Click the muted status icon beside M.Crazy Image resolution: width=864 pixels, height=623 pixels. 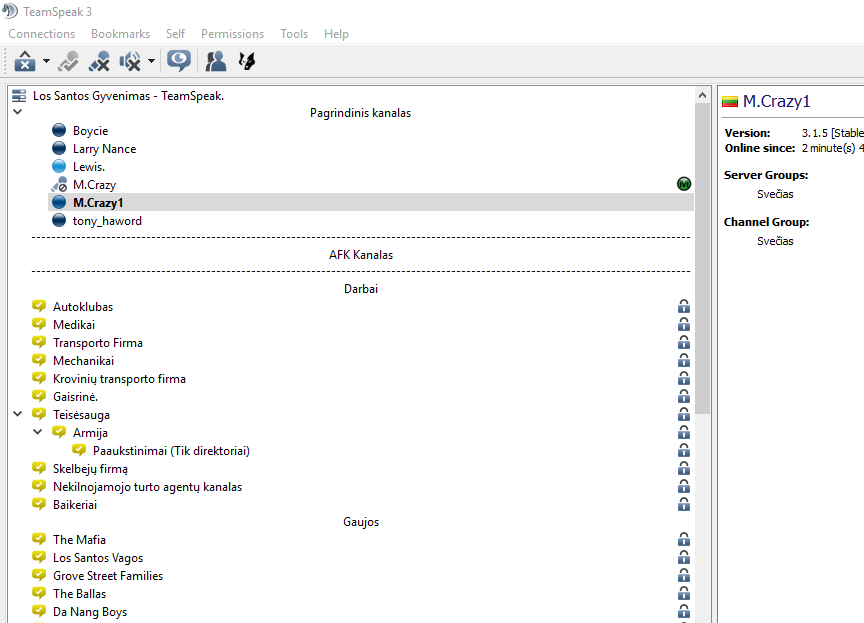(x=59, y=185)
